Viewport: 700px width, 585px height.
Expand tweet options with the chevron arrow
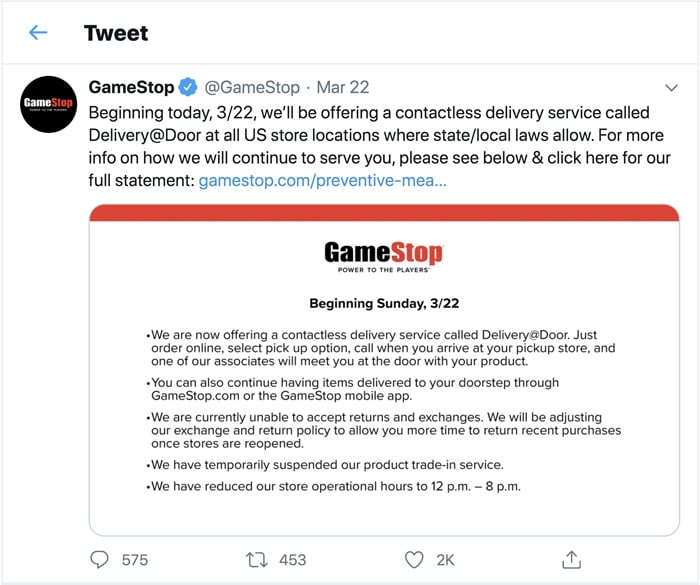pyautogui.click(x=671, y=87)
